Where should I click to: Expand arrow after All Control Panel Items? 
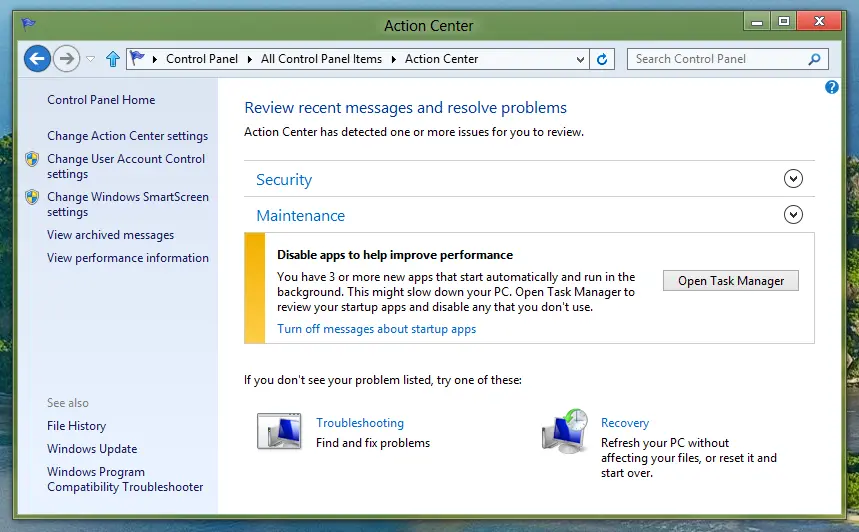pos(393,59)
